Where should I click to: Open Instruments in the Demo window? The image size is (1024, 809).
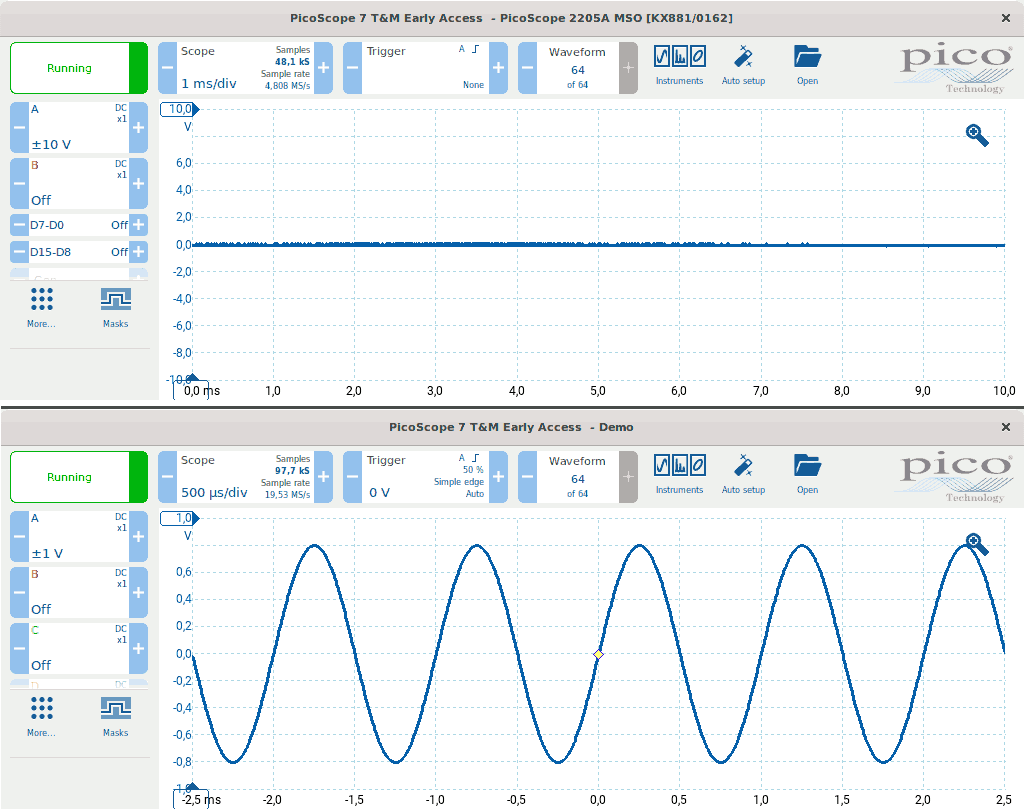[x=679, y=475]
